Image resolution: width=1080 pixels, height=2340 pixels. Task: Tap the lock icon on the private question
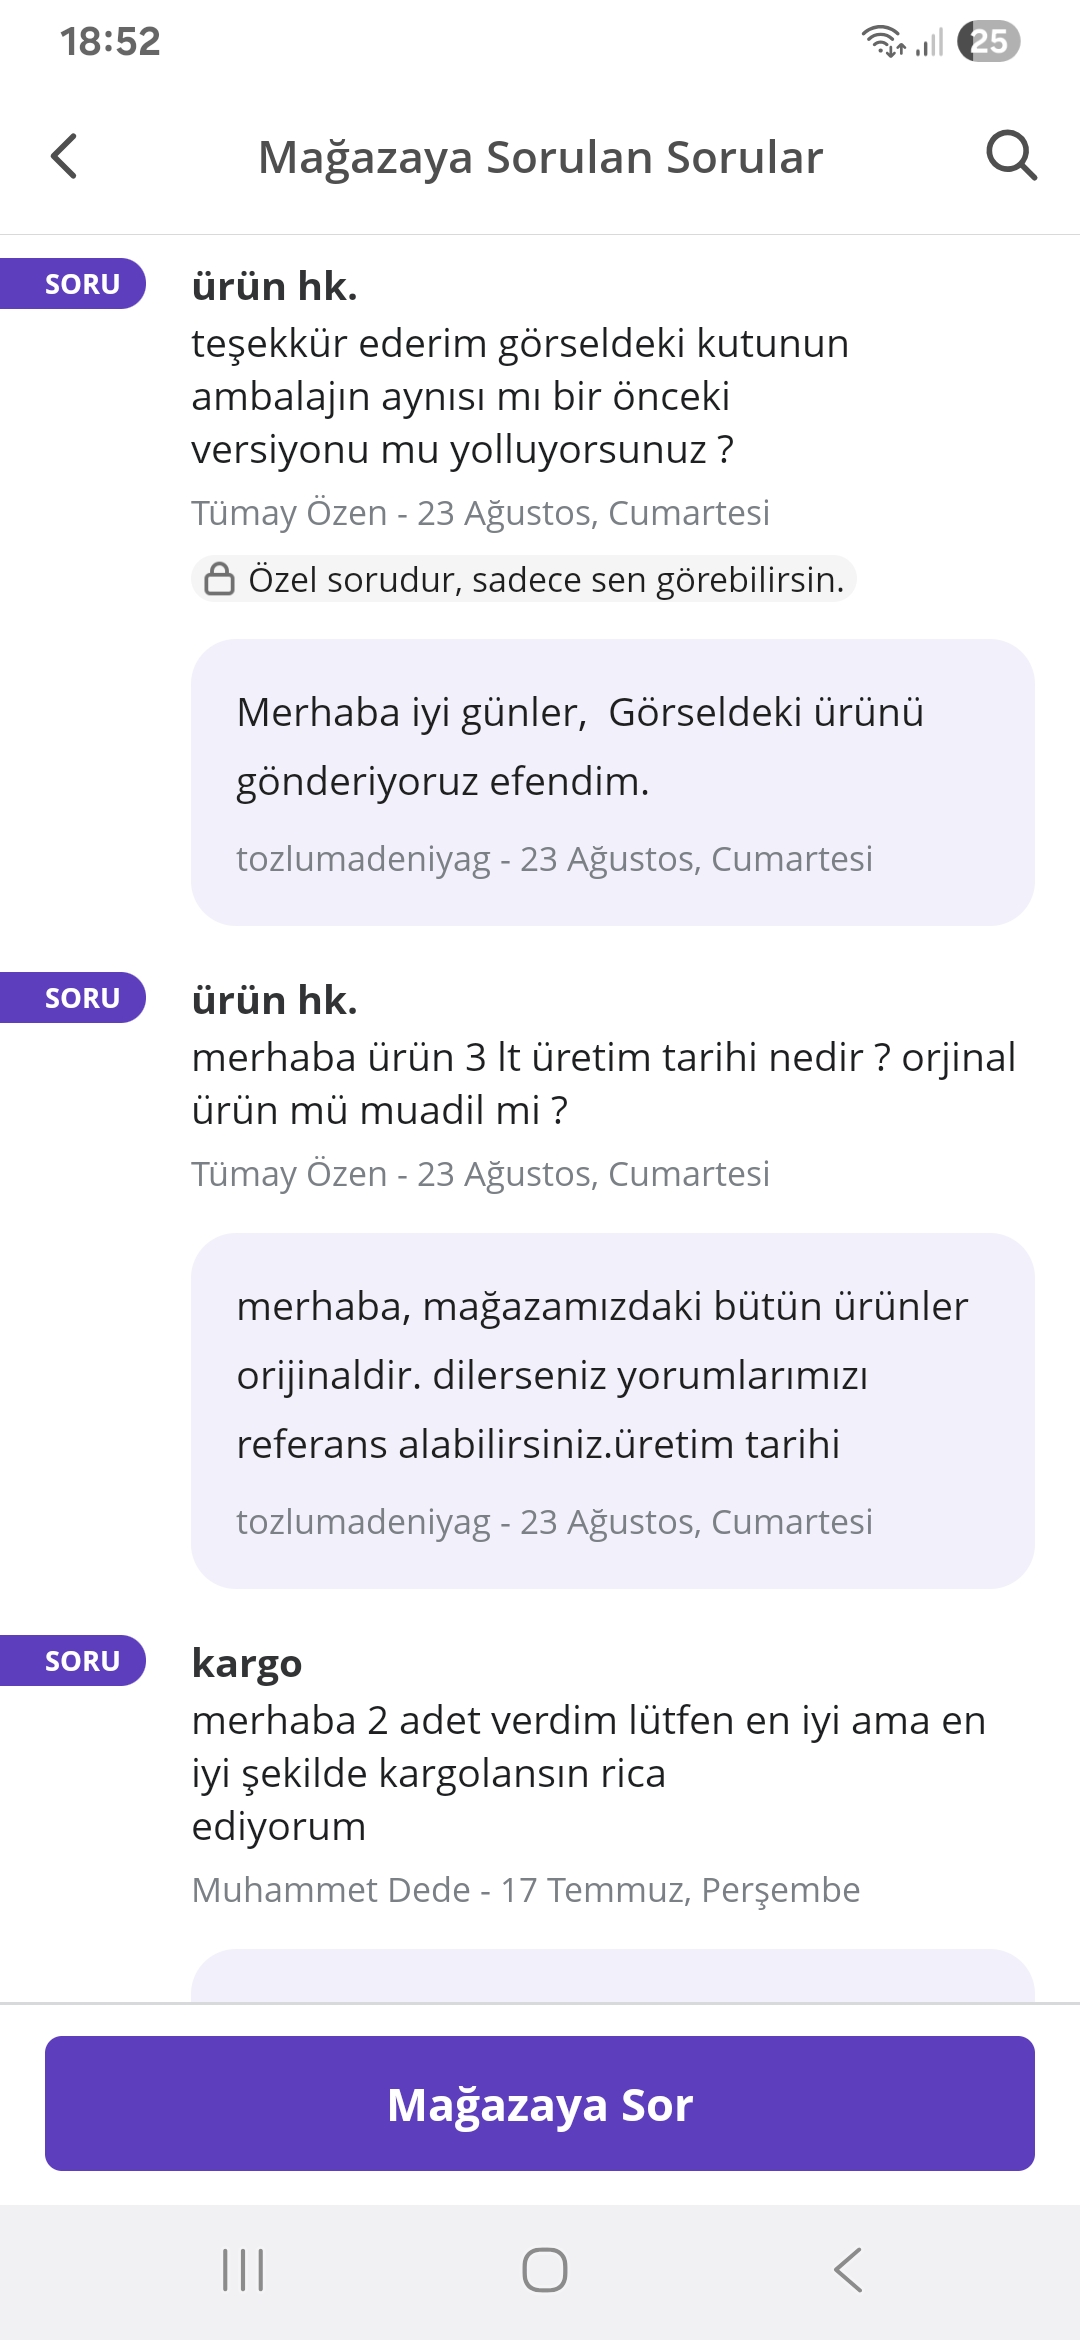tap(219, 579)
